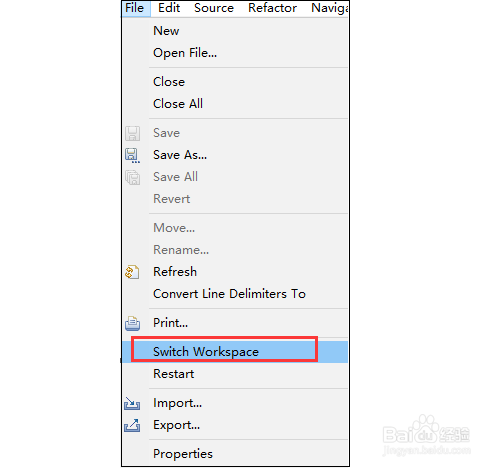This screenshot has width=500, height=468.
Task: Open the Source menu
Action: click(x=214, y=8)
